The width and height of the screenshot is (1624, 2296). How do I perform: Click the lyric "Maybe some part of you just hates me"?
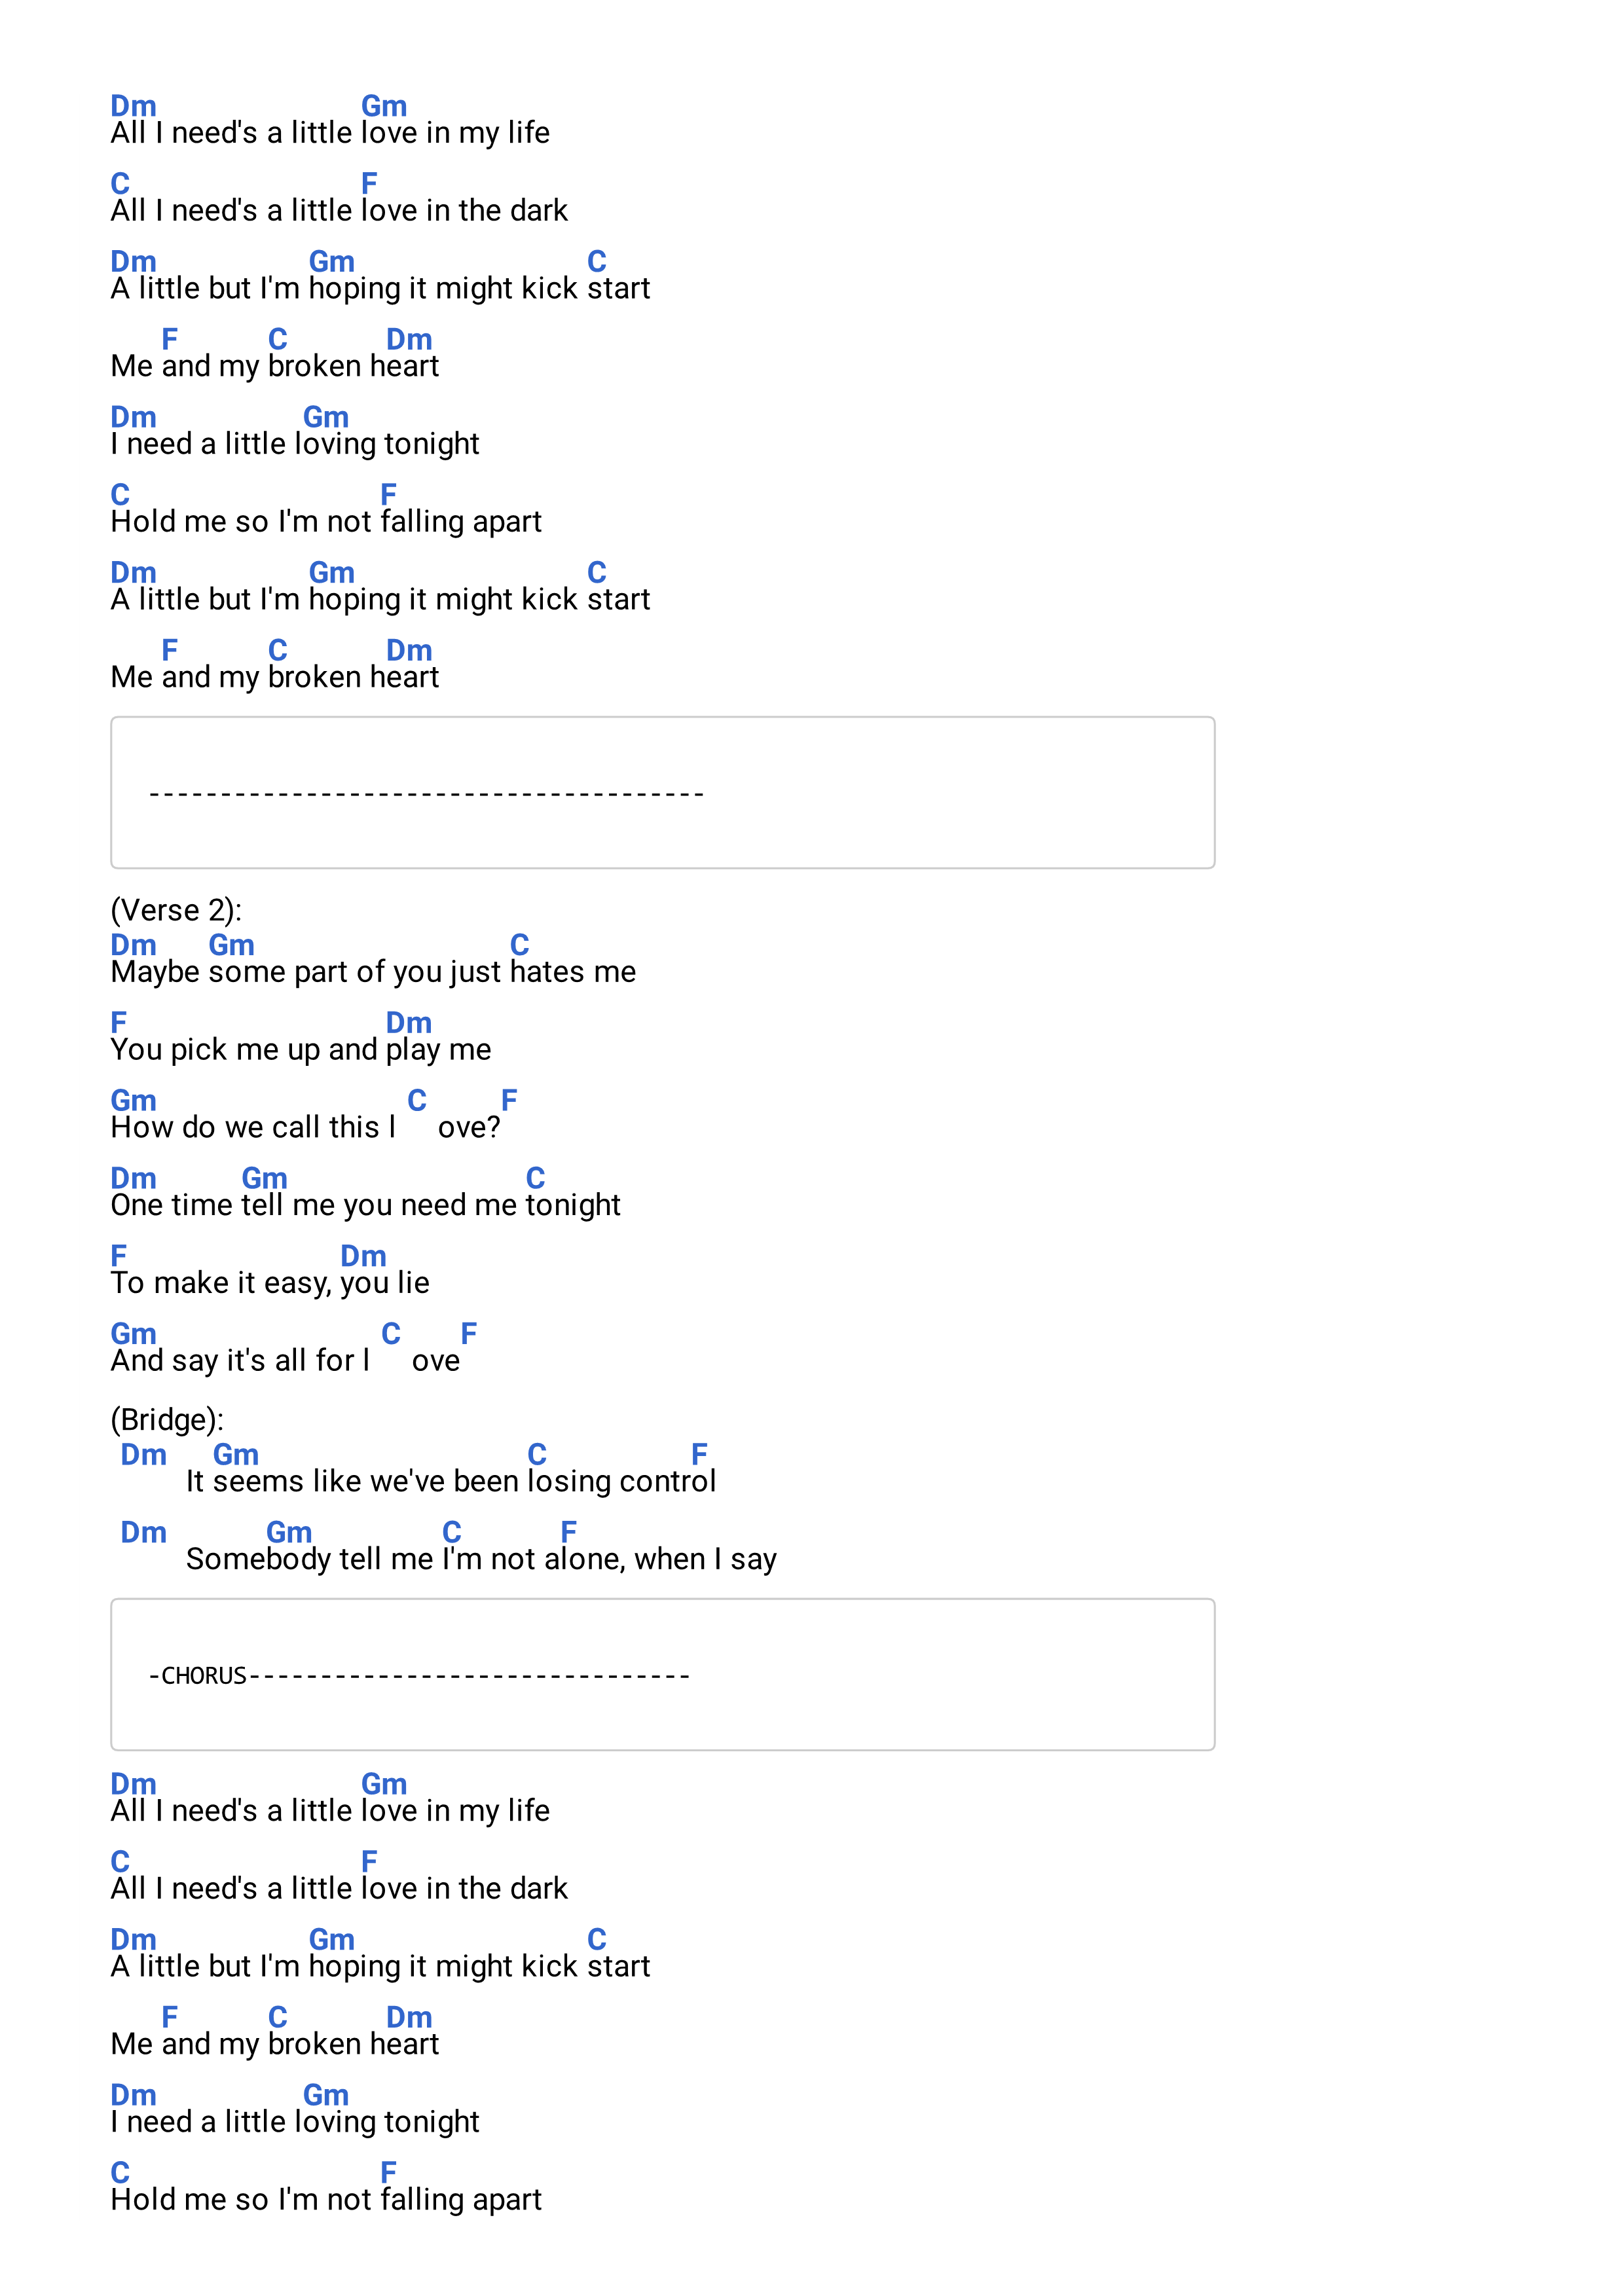click(x=373, y=972)
